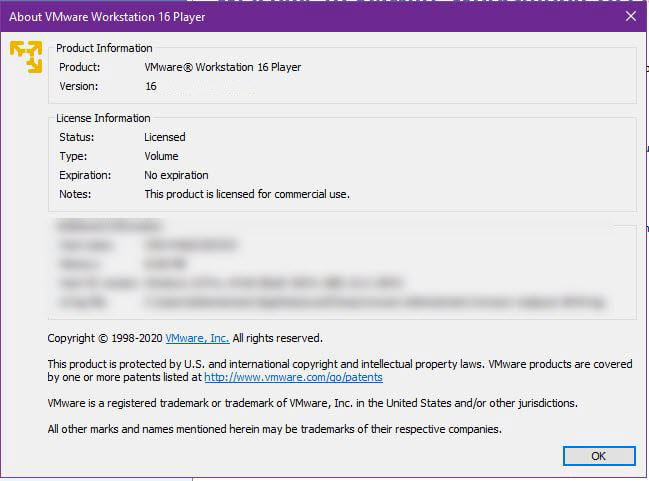Click the 'No expiration' value
Screen dimensions: 649x481
click(176, 175)
